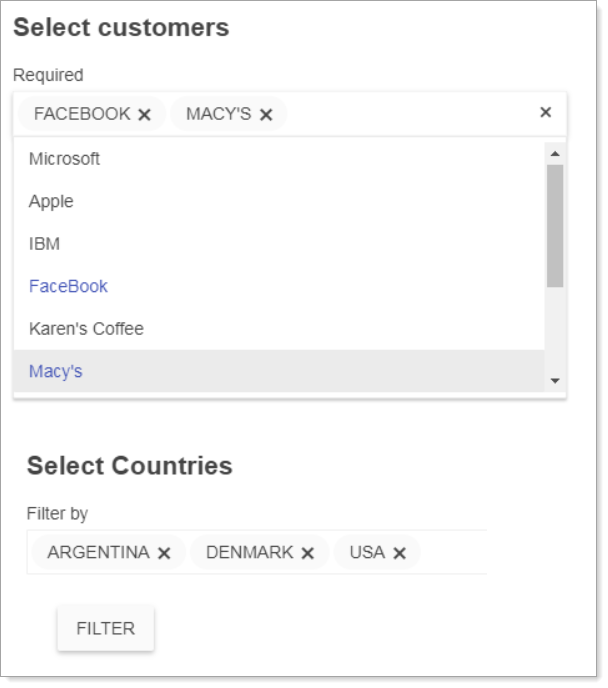This screenshot has width=608, height=688.
Task: Click the Select customers heading
Action: (121, 28)
